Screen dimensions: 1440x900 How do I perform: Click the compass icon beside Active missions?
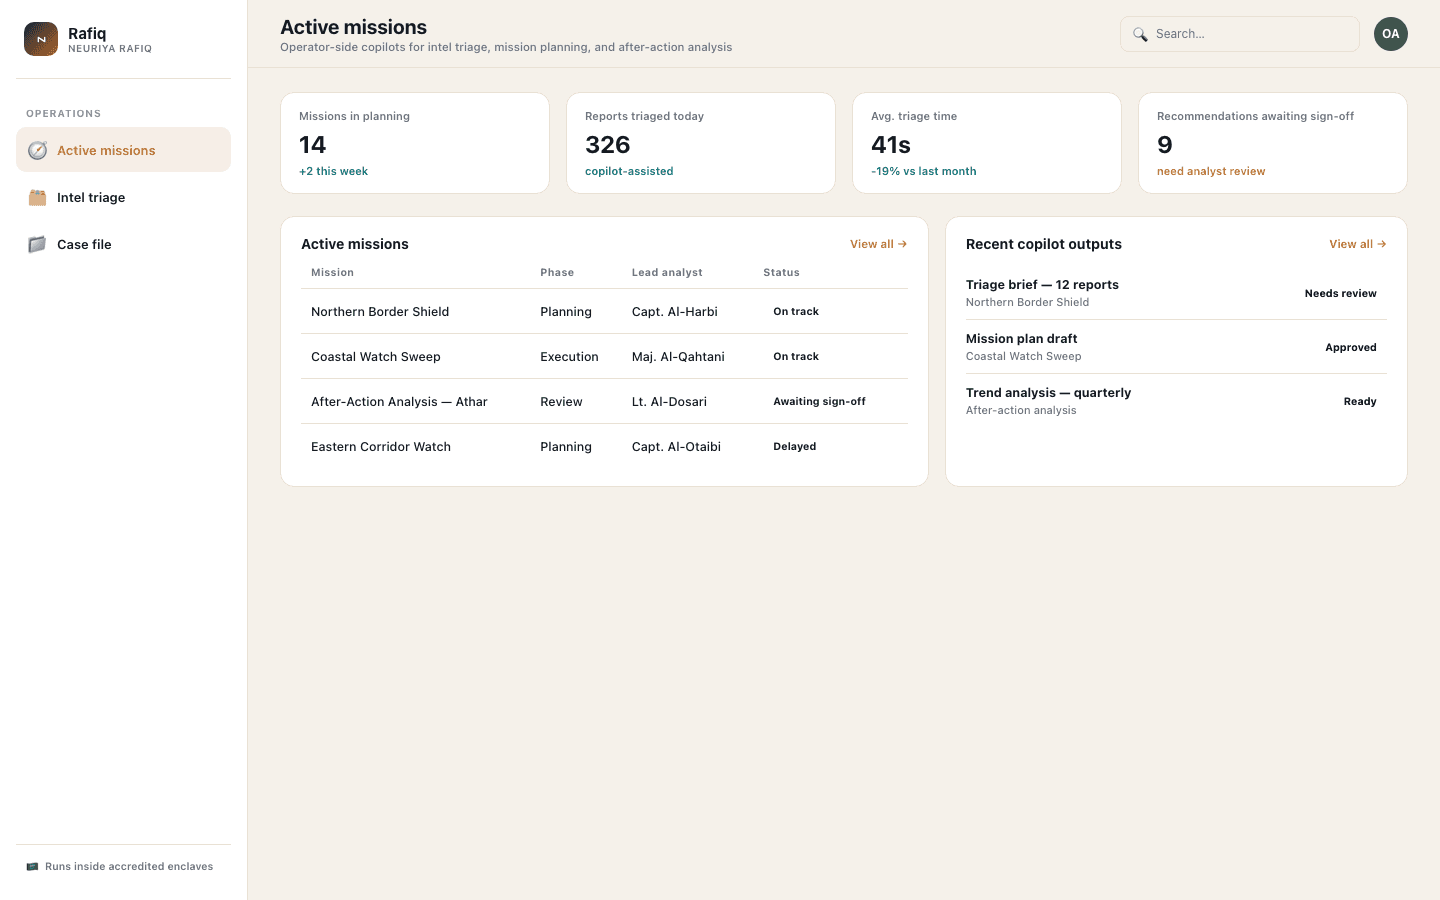click(x=37, y=150)
